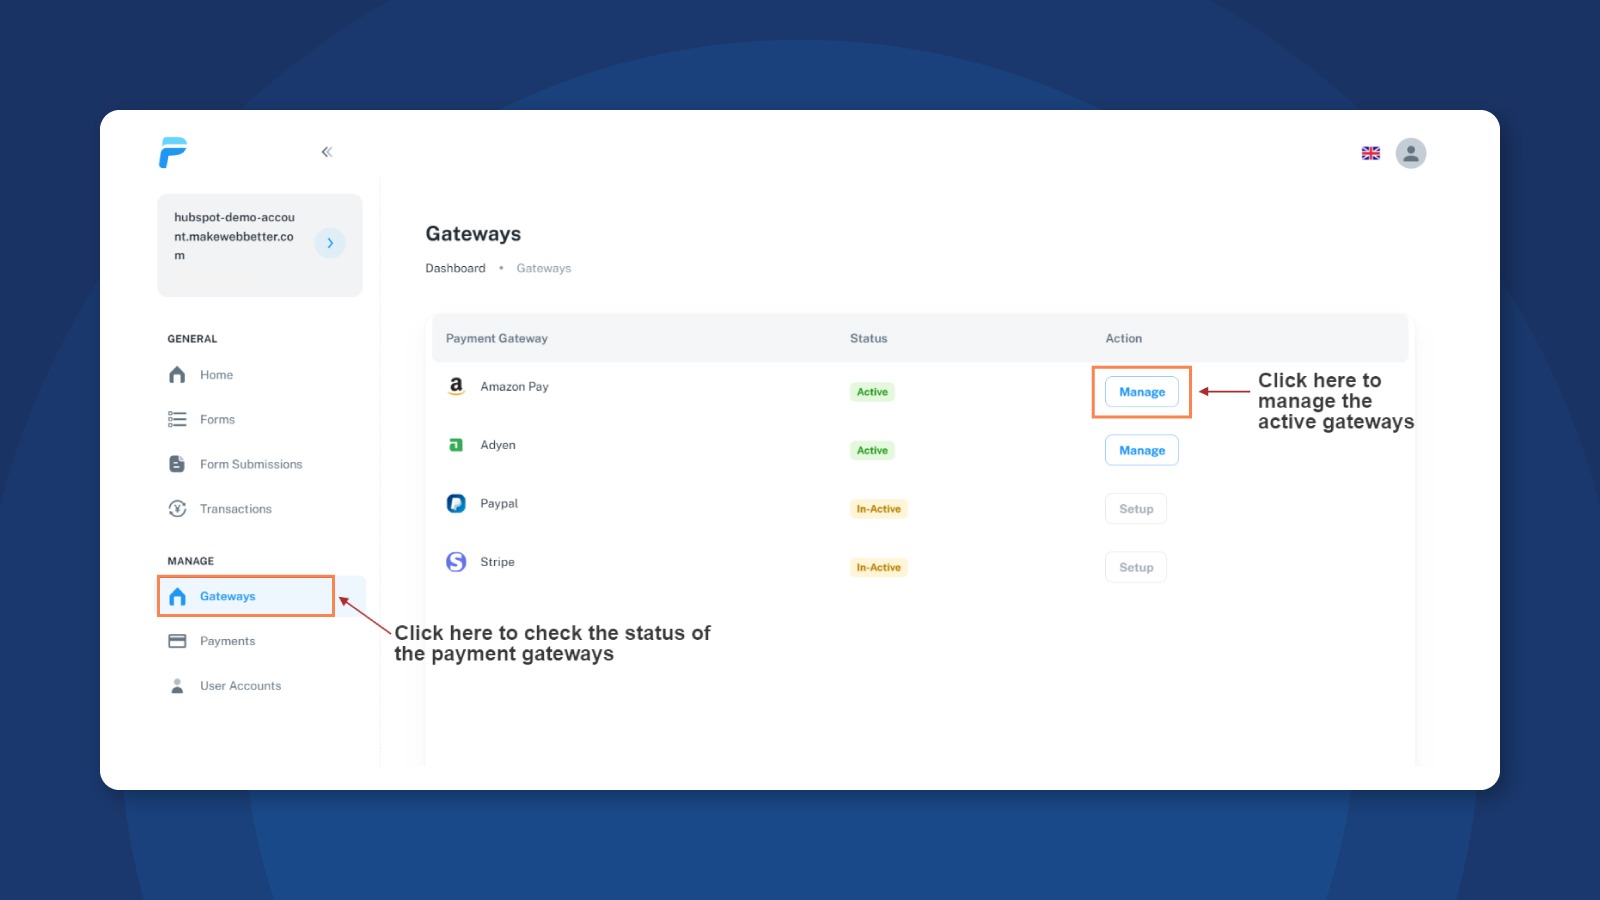Click the Payments card icon
Image resolution: width=1600 pixels, height=900 pixels.
click(177, 641)
